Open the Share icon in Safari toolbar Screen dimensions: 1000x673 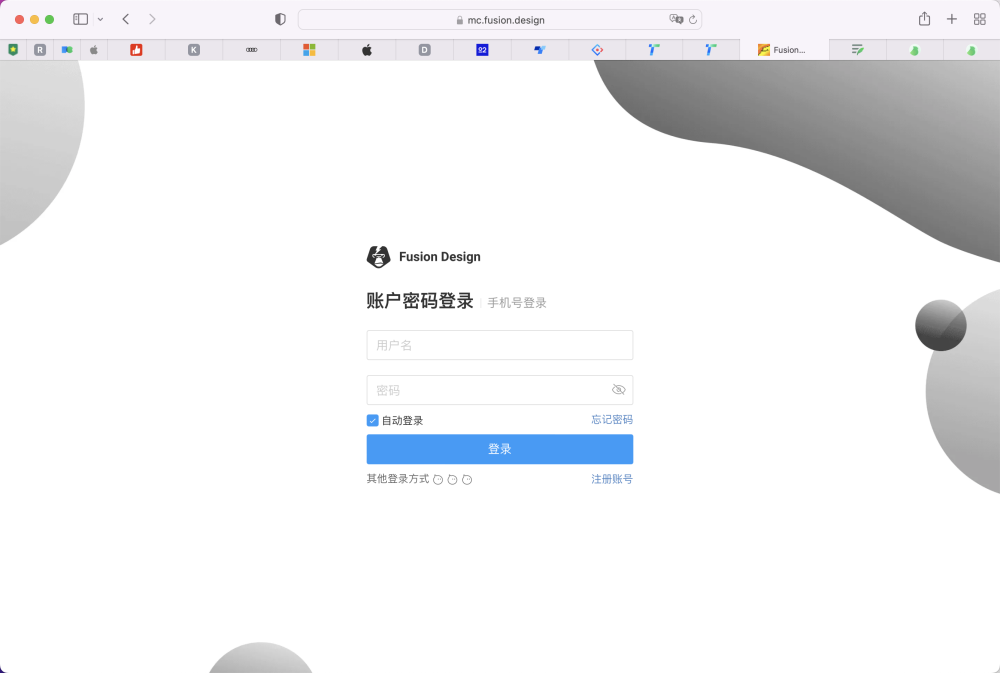coord(923,18)
